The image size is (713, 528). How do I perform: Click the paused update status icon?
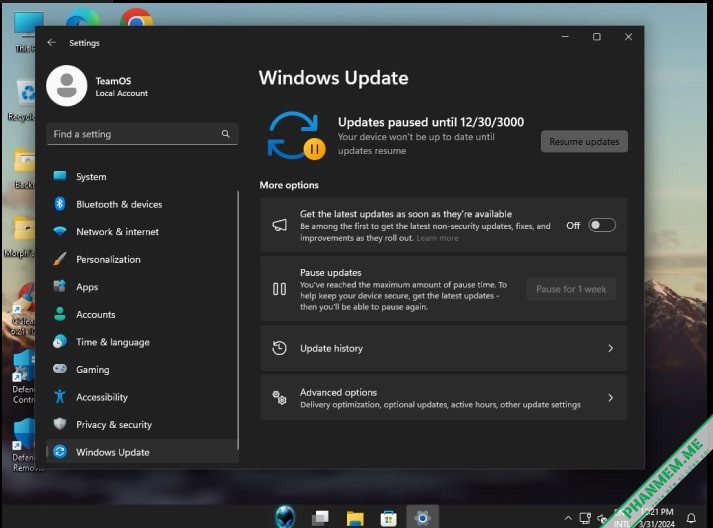coord(296,136)
